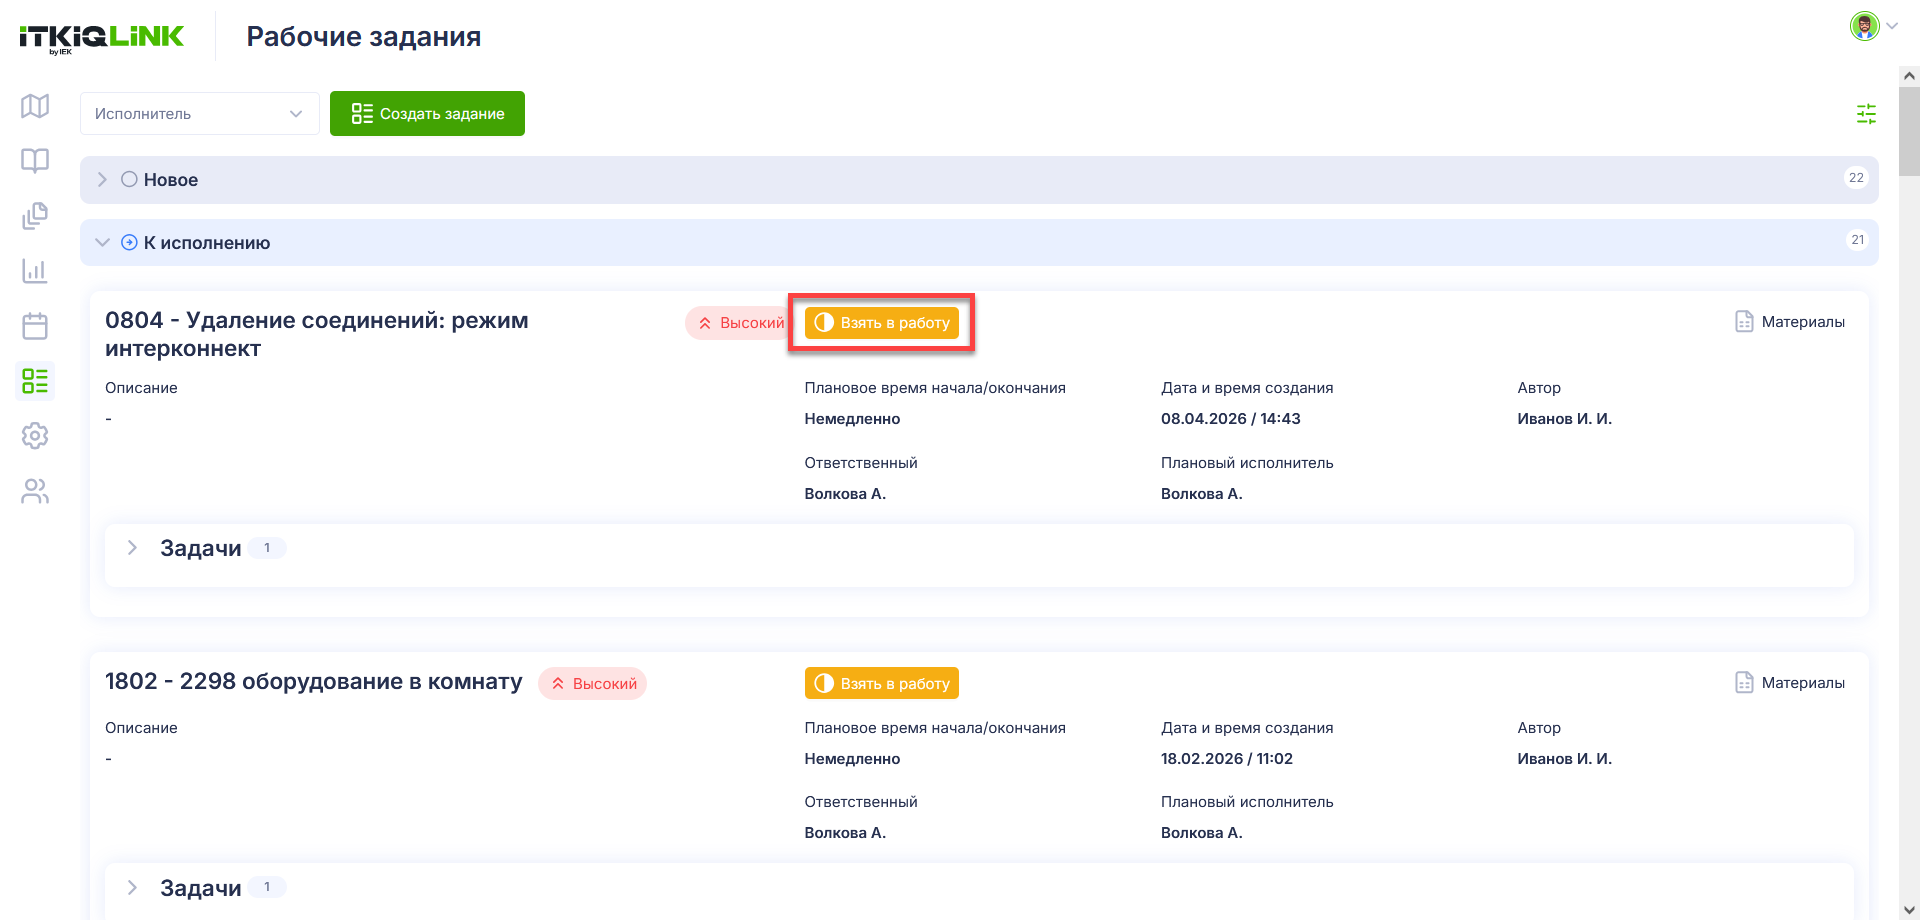This screenshot has width=1920, height=920.
Task: Open the filter settings sliders icon
Action: 1866,114
